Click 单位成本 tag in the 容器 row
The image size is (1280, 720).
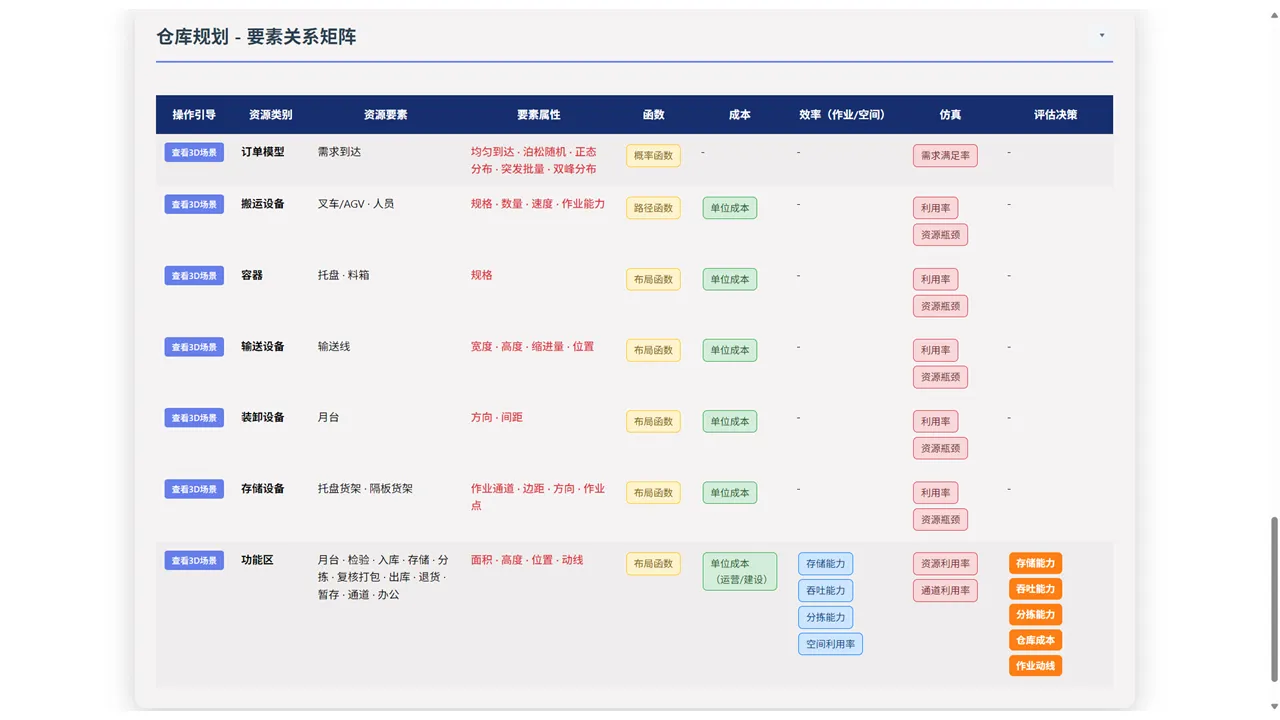(730, 279)
